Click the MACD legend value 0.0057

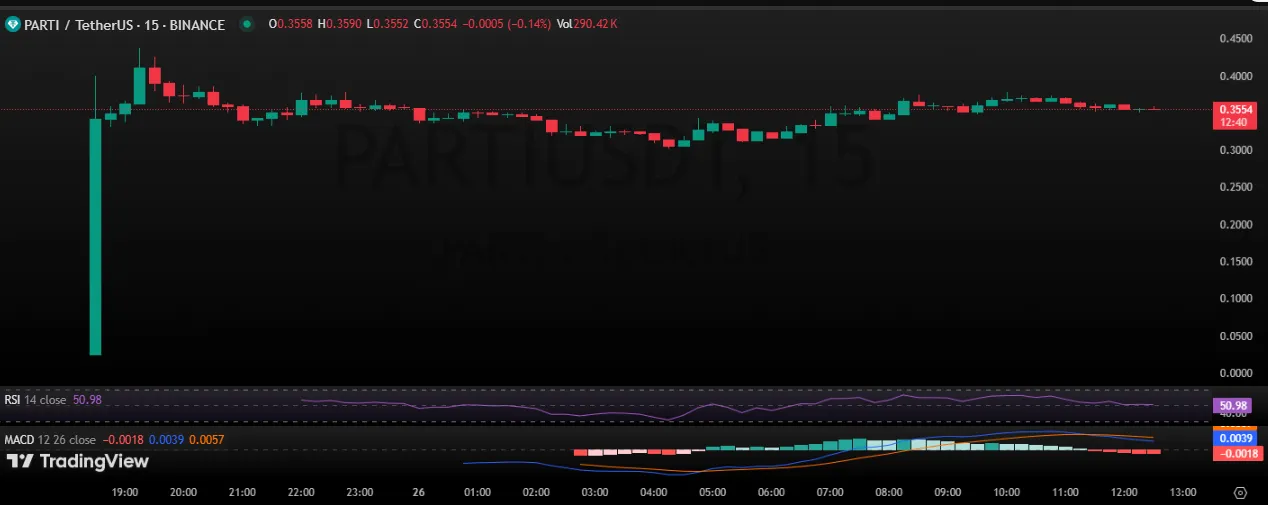click(206, 440)
